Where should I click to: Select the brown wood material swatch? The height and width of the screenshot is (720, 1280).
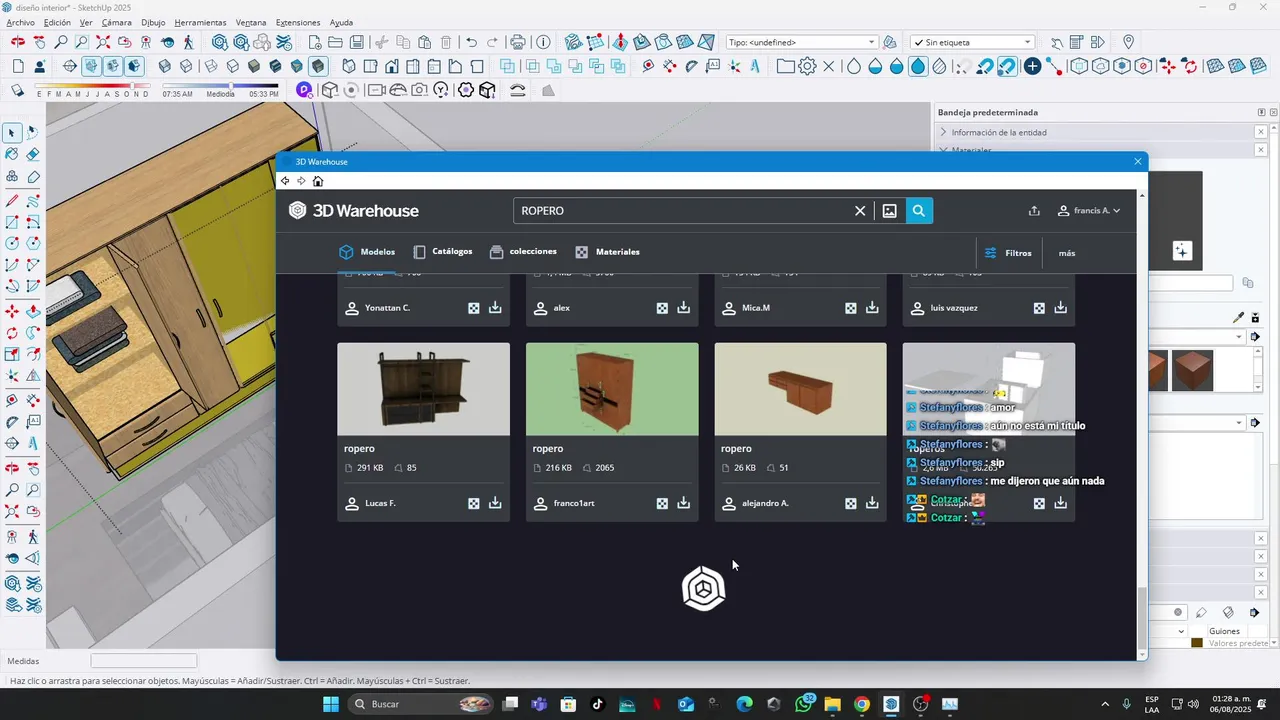tap(1193, 371)
